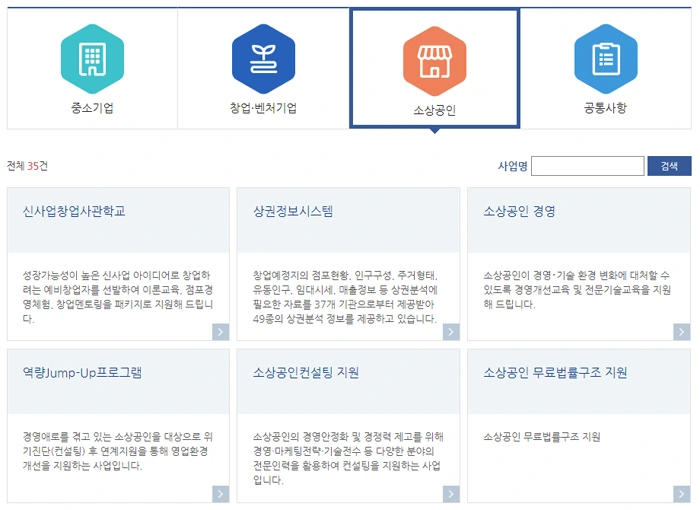Open the 소상공인 경영 card title
Viewport: 700px width, 510px height.
click(x=519, y=211)
